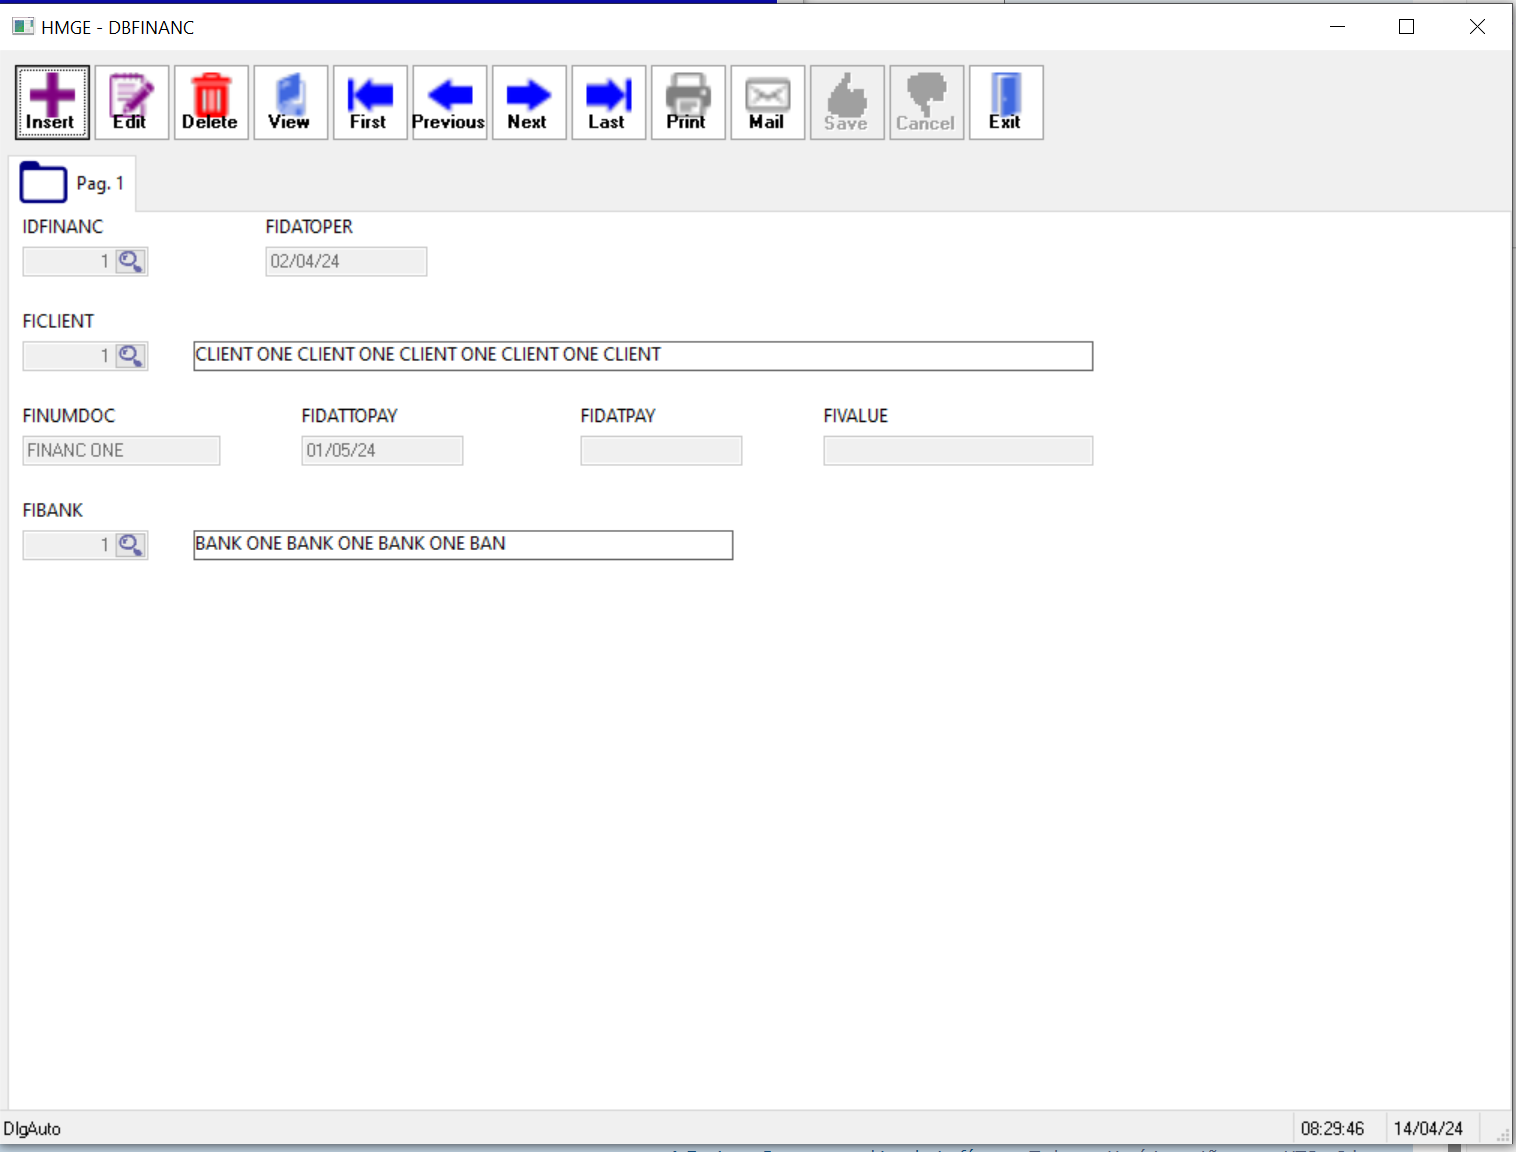
Task: Advance to the Next record
Action: click(x=529, y=102)
